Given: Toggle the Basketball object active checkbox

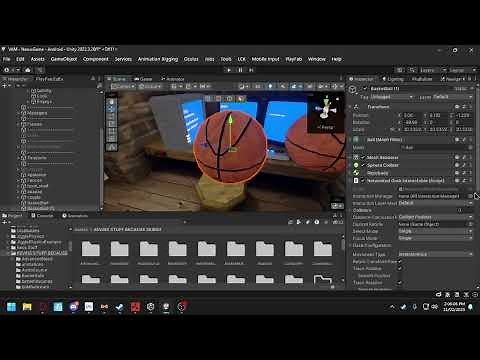Looking at the screenshot, I should pos(365,89).
